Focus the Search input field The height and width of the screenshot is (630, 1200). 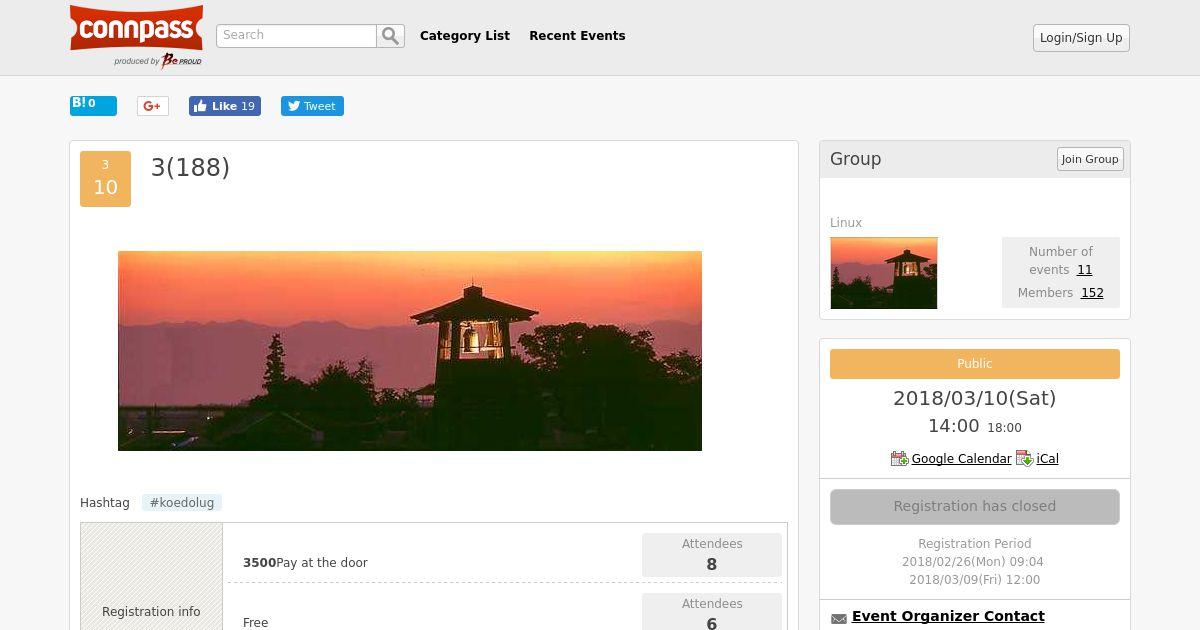[296, 36]
